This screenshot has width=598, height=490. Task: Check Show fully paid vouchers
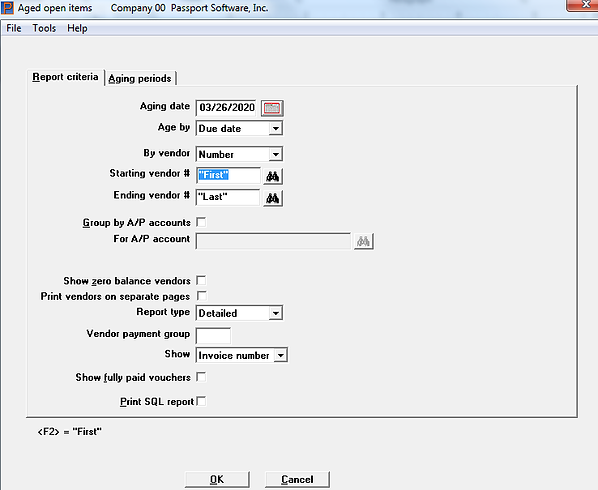[201, 377]
